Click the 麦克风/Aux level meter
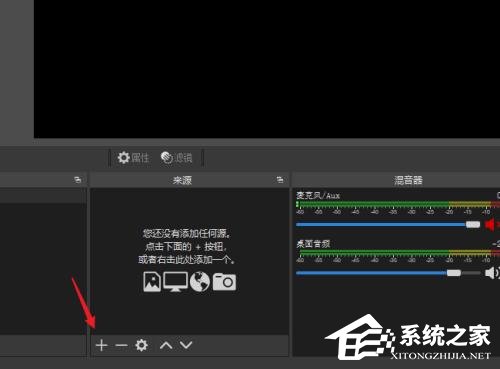The width and height of the screenshot is (500, 369). (398, 204)
